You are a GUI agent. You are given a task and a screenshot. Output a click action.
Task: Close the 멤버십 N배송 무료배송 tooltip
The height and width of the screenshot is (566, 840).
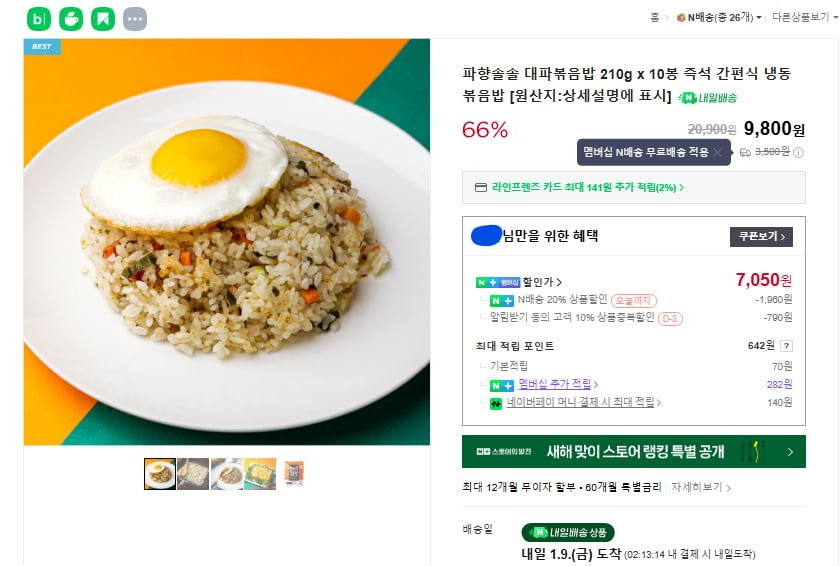[717, 152]
